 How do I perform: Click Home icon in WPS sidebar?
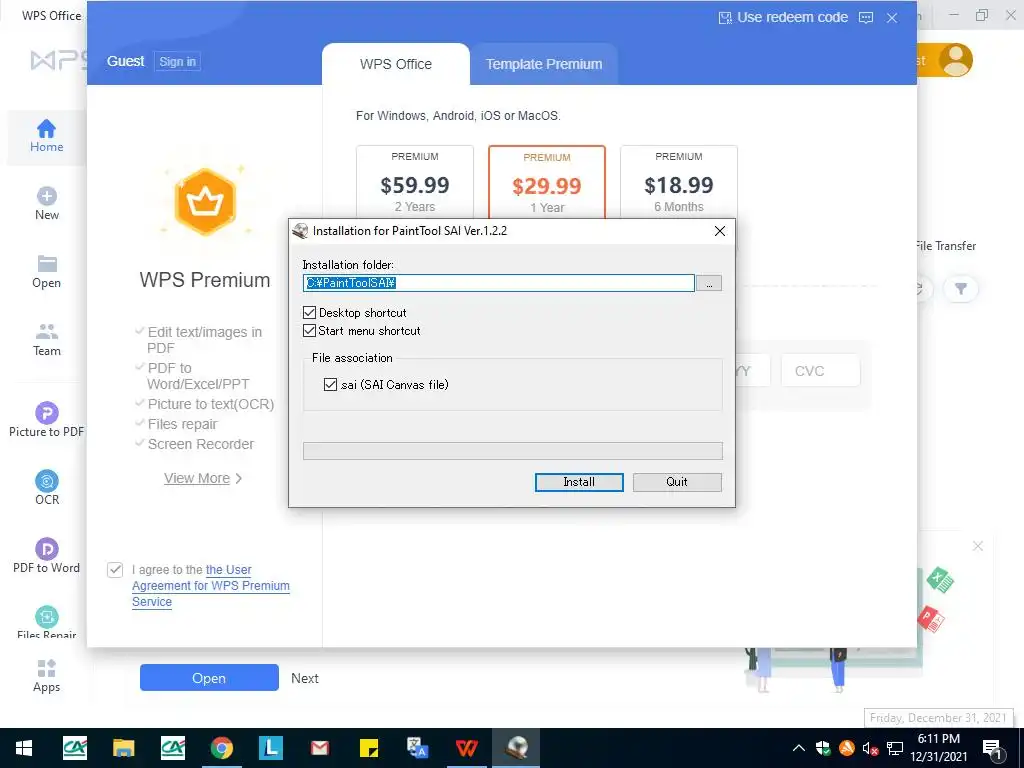pos(46,129)
